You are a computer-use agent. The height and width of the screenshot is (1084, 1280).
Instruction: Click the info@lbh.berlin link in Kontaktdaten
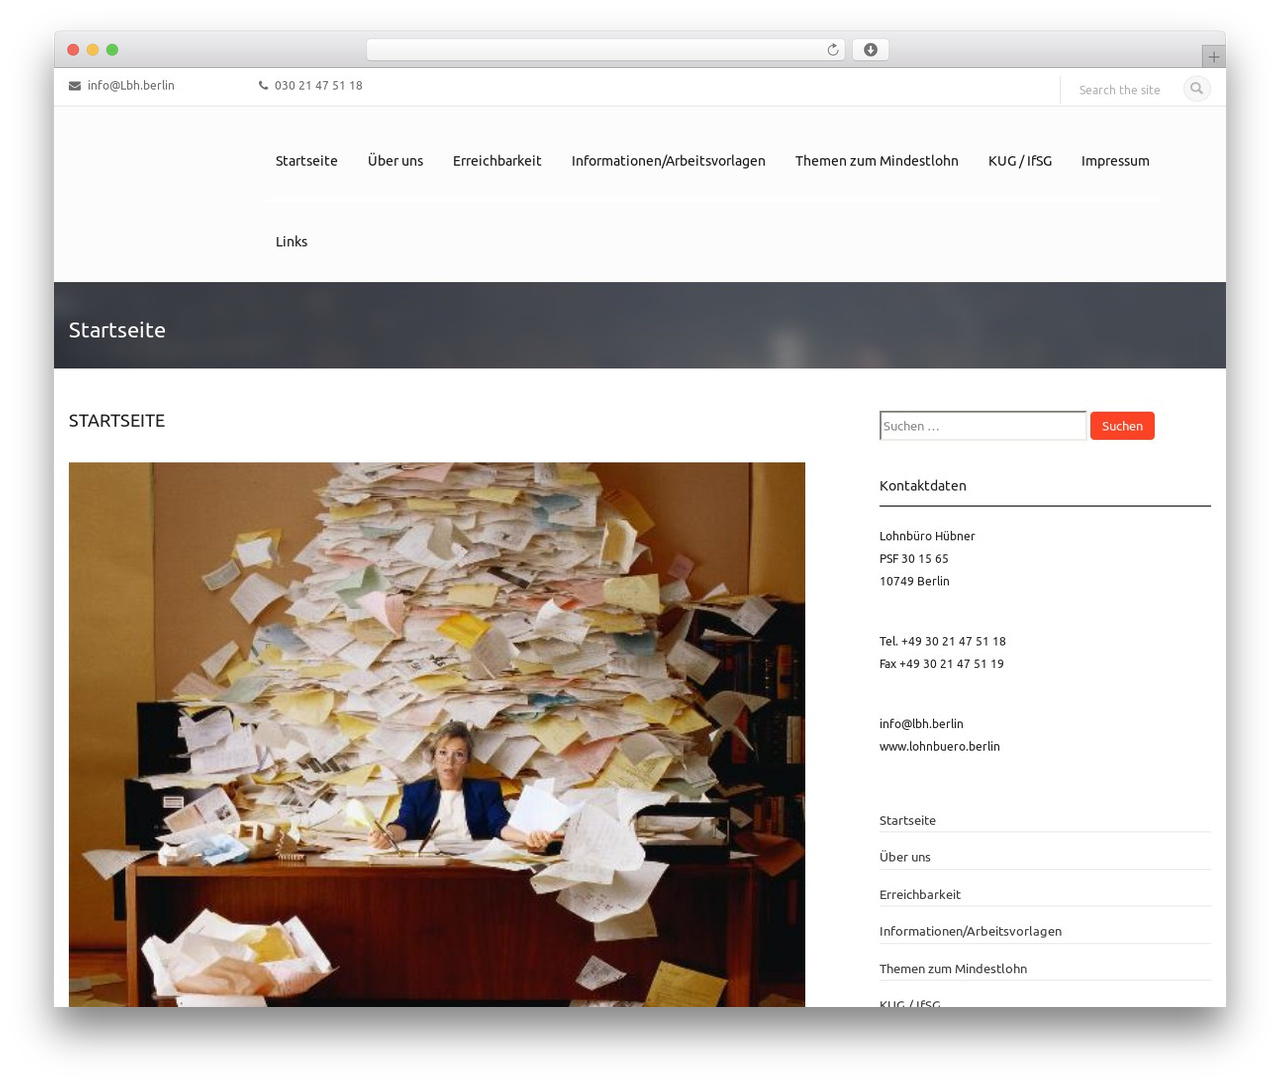coord(921,724)
